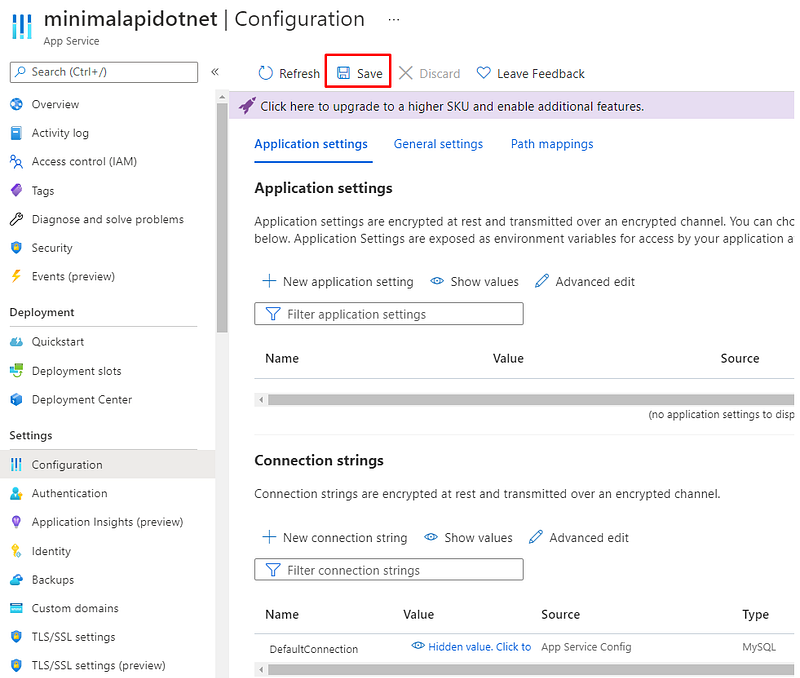Click the Activity log icon
800x678 pixels.
pyautogui.click(x=16, y=133)
